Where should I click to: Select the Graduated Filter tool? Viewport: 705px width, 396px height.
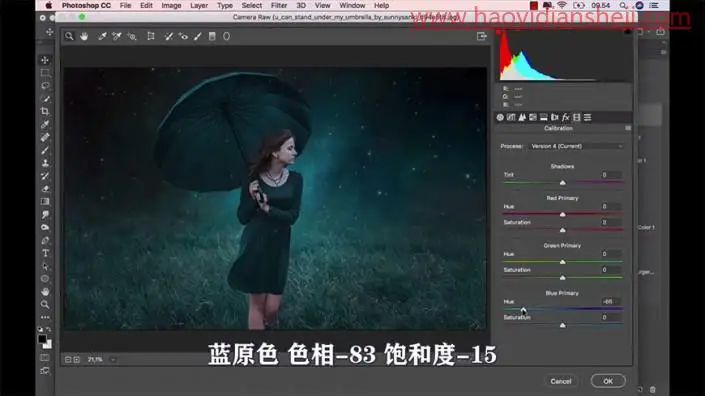[x=212, y=36]
